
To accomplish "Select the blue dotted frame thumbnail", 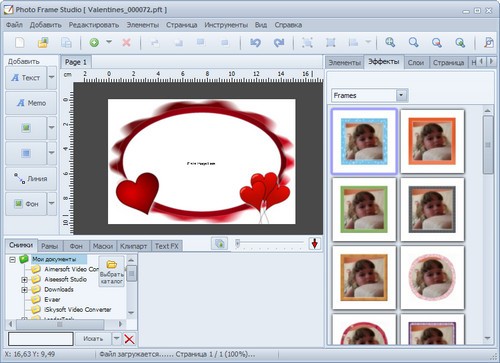I will click(x=364, y=141).
